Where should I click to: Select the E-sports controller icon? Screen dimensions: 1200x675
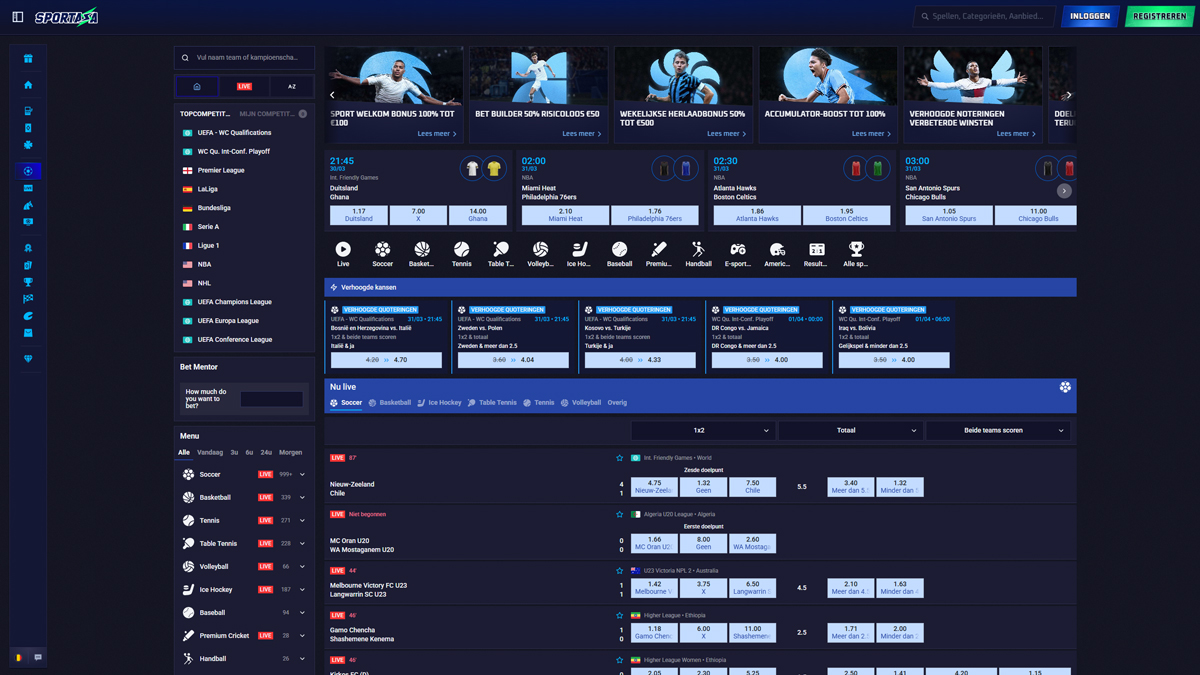[738, 250]
